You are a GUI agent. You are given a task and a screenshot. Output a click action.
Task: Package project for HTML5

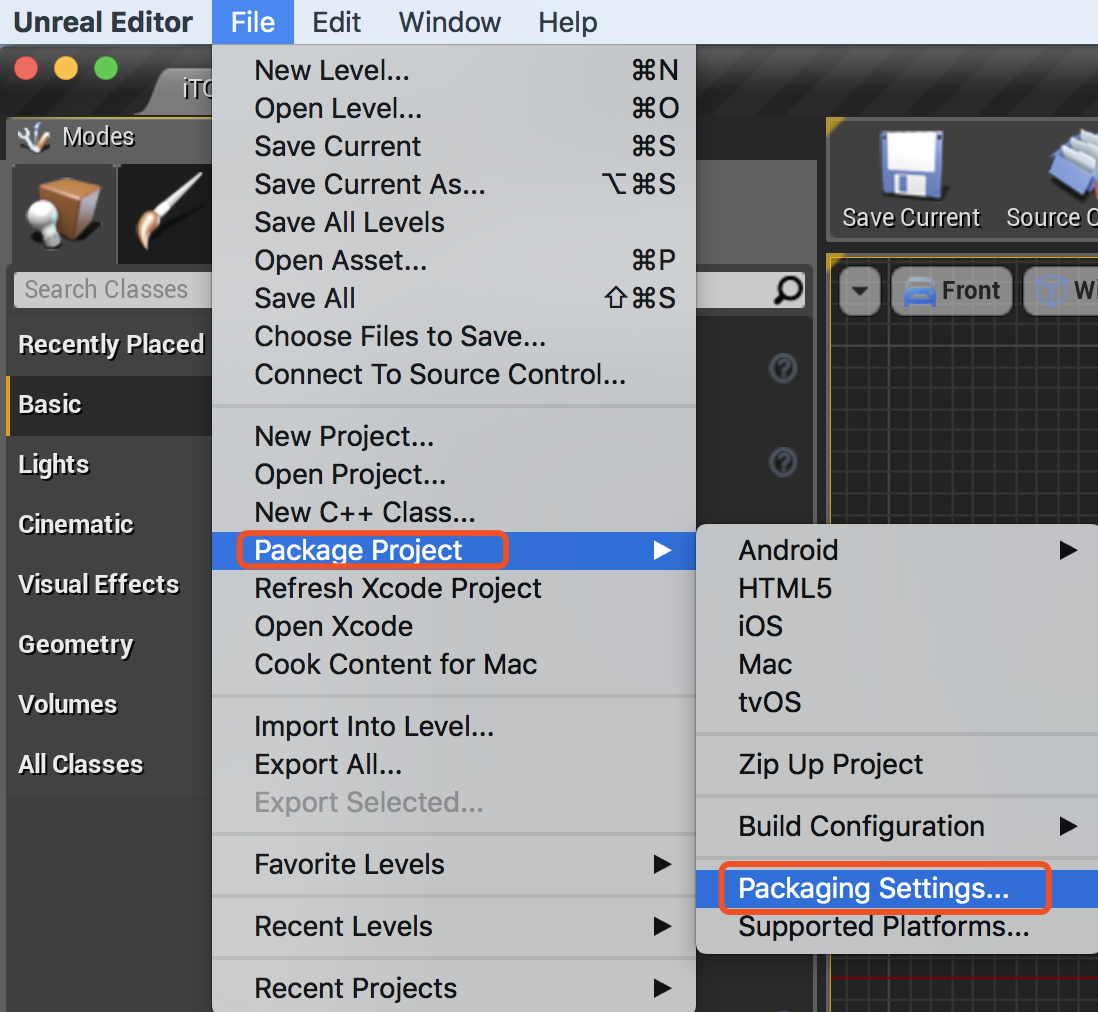(x=897, y=588)
